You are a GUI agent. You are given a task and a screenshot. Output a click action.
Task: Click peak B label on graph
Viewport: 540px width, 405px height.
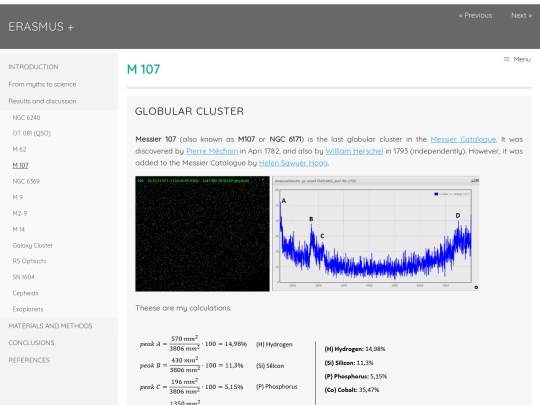pyautogui.click(x=311, y=219)
